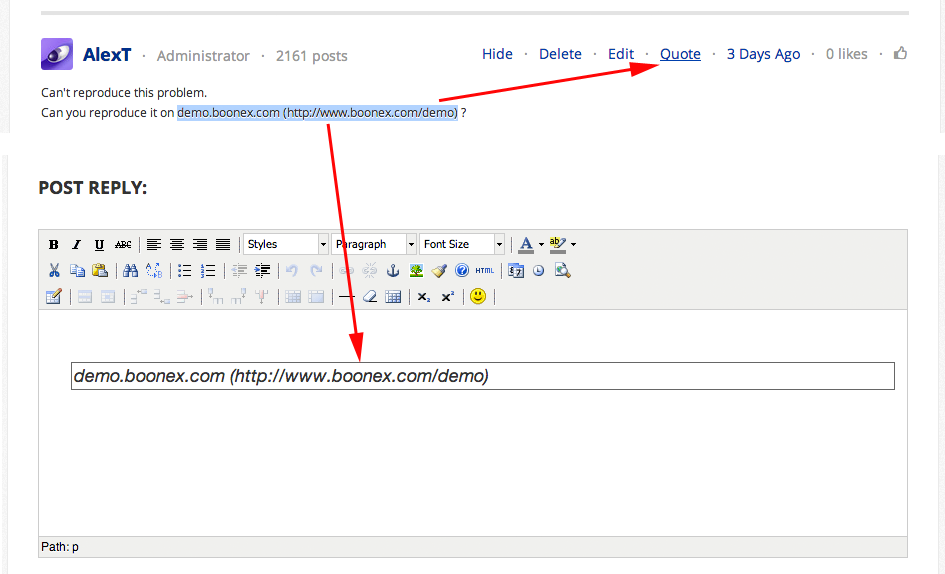Open the HTML source editor
The width and height of the screenshot is (945, 574).
tap(484, 271)
